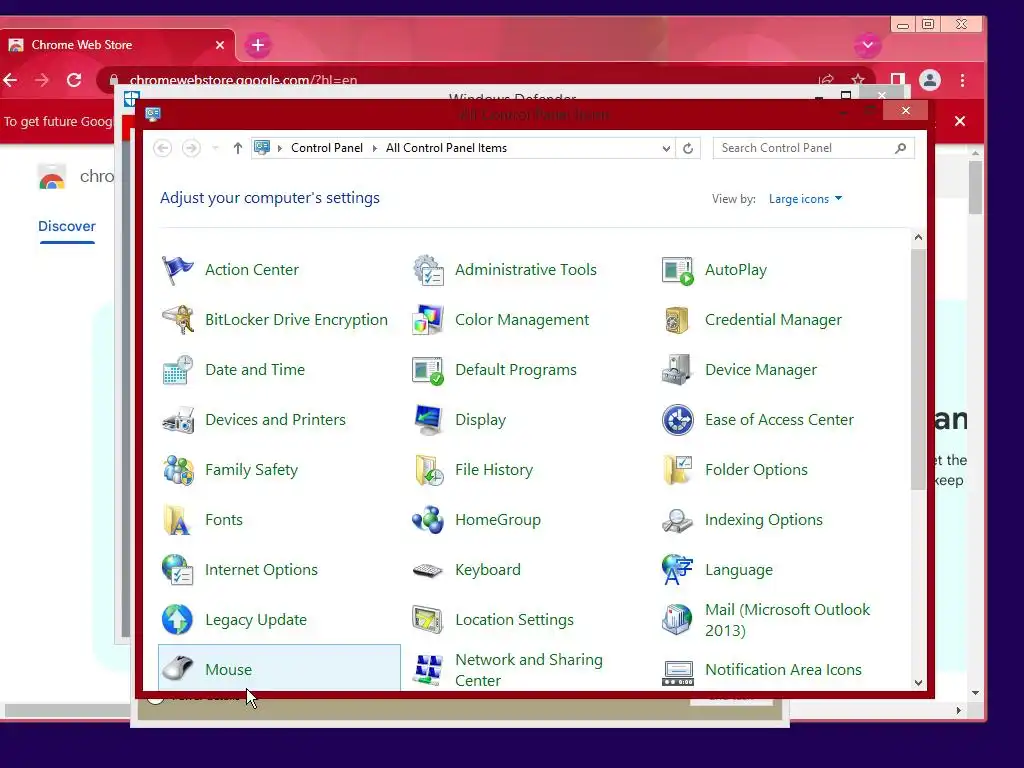Click the Control Panel scrollbar thumb

918,369
